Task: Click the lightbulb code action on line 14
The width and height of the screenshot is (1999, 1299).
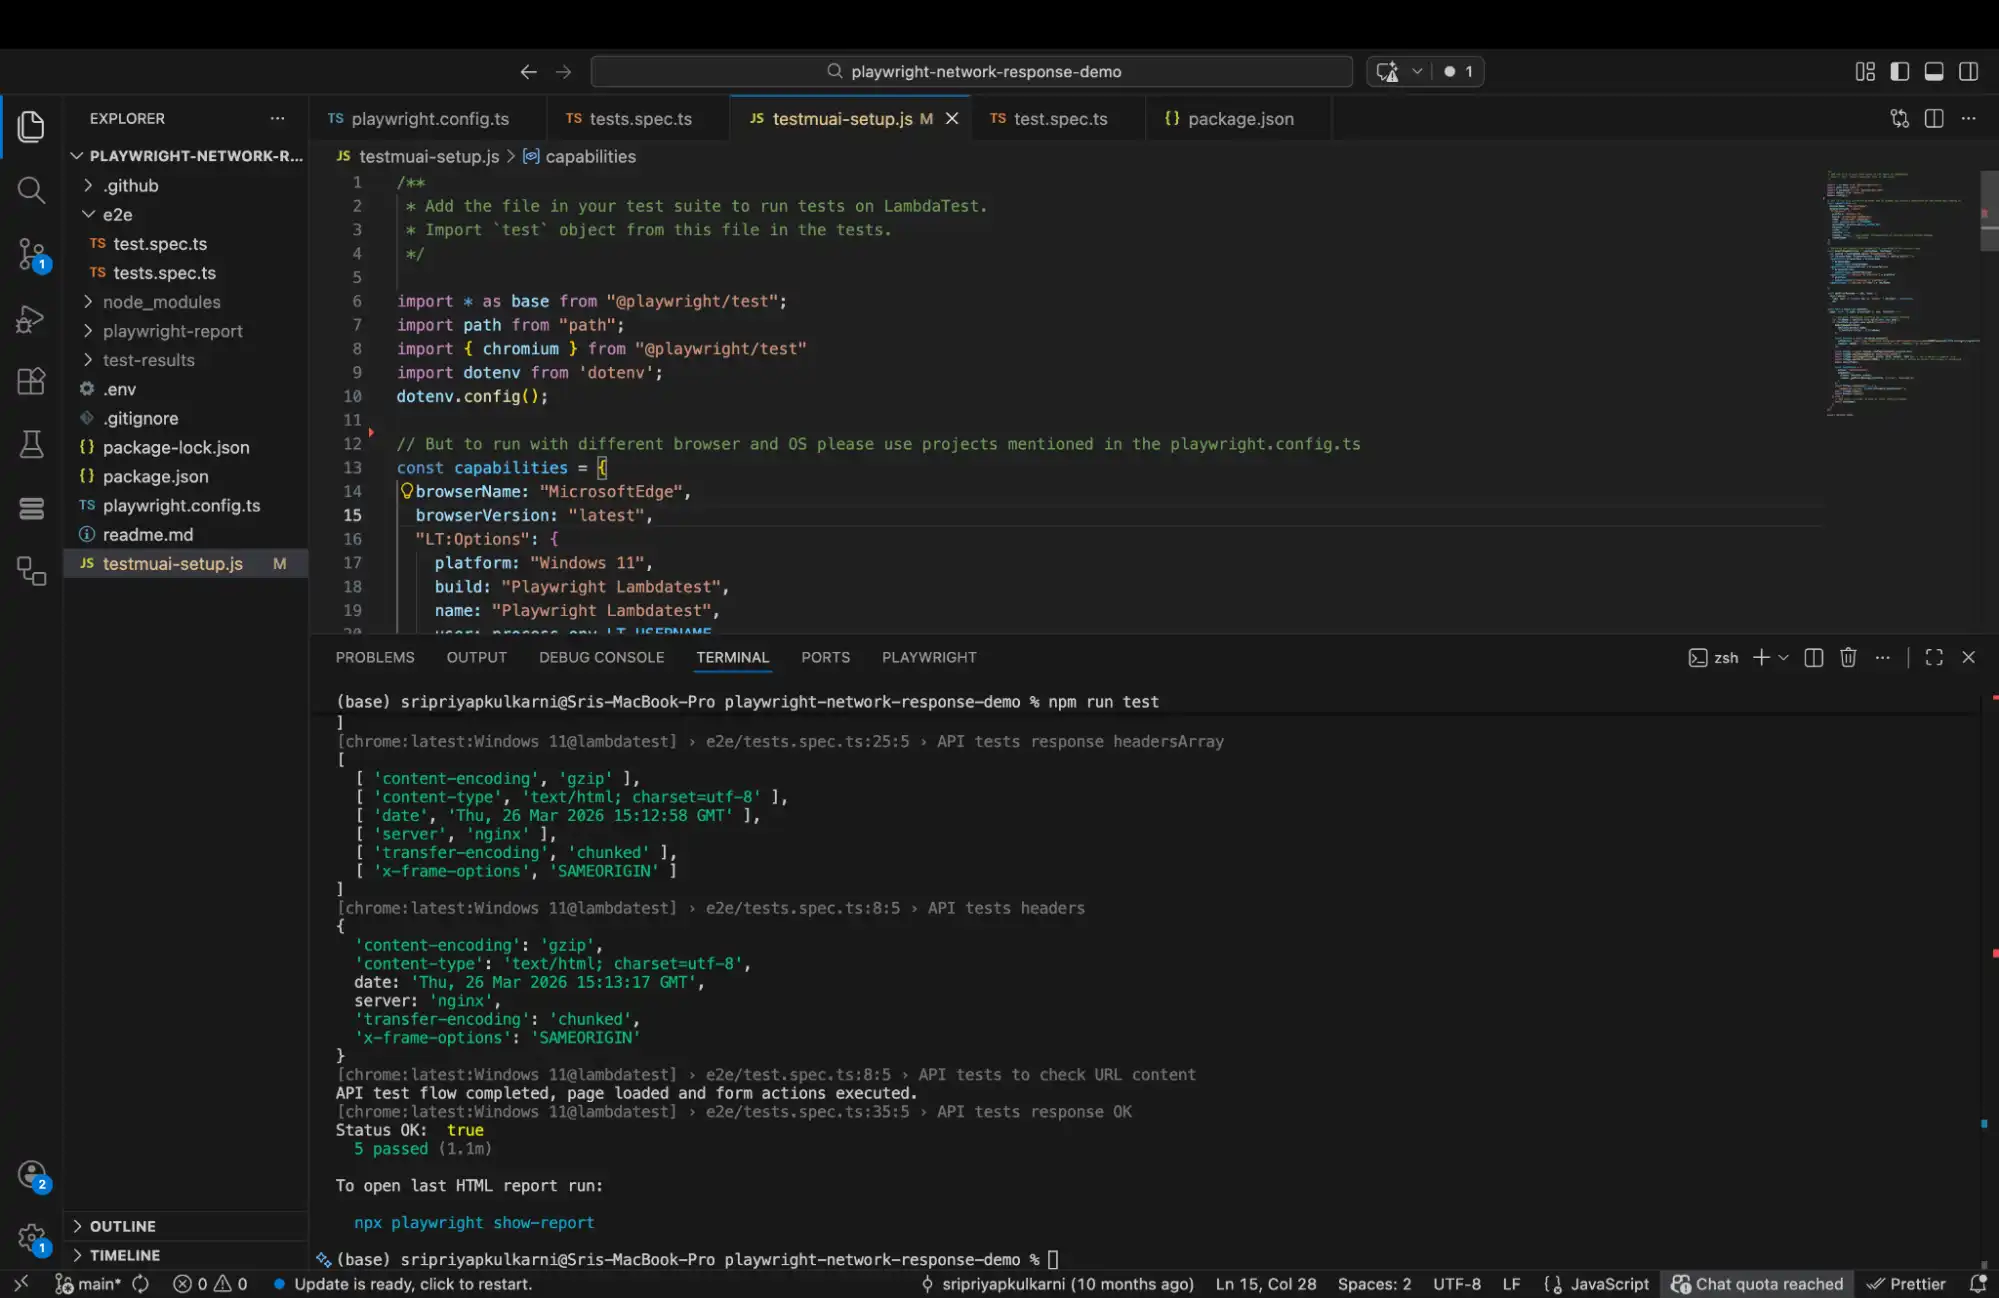Action: click(407, 491)
